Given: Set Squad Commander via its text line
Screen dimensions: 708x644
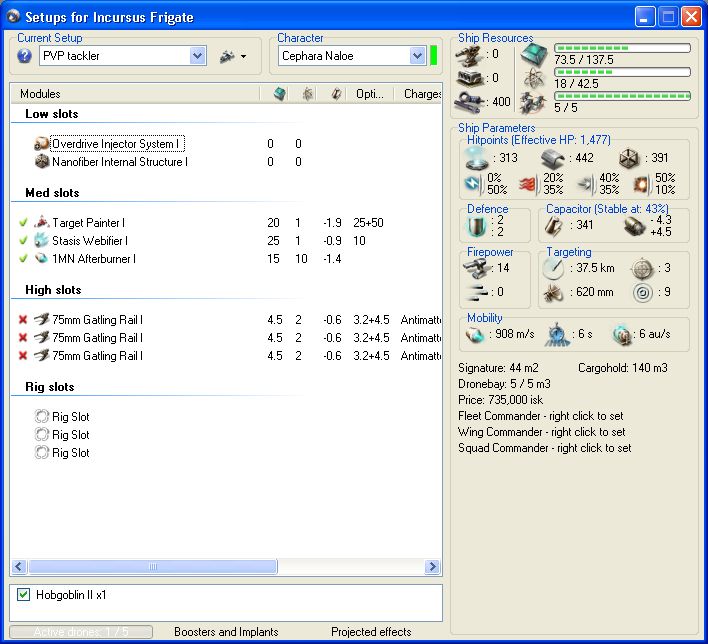Looking at the screenshot, I should (545, 448).
